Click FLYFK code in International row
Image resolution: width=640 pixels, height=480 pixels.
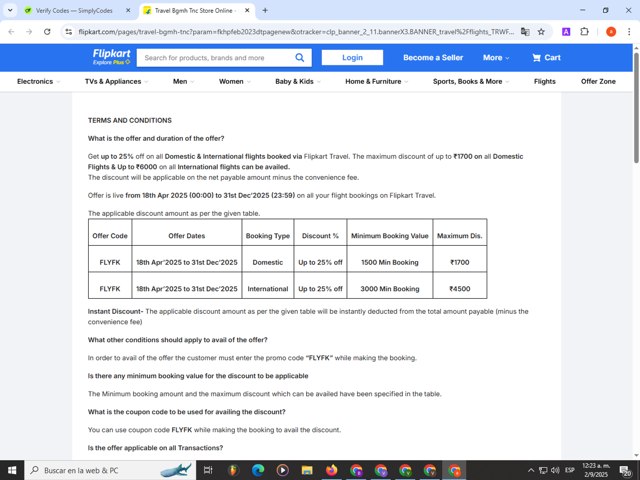(110, 289)
